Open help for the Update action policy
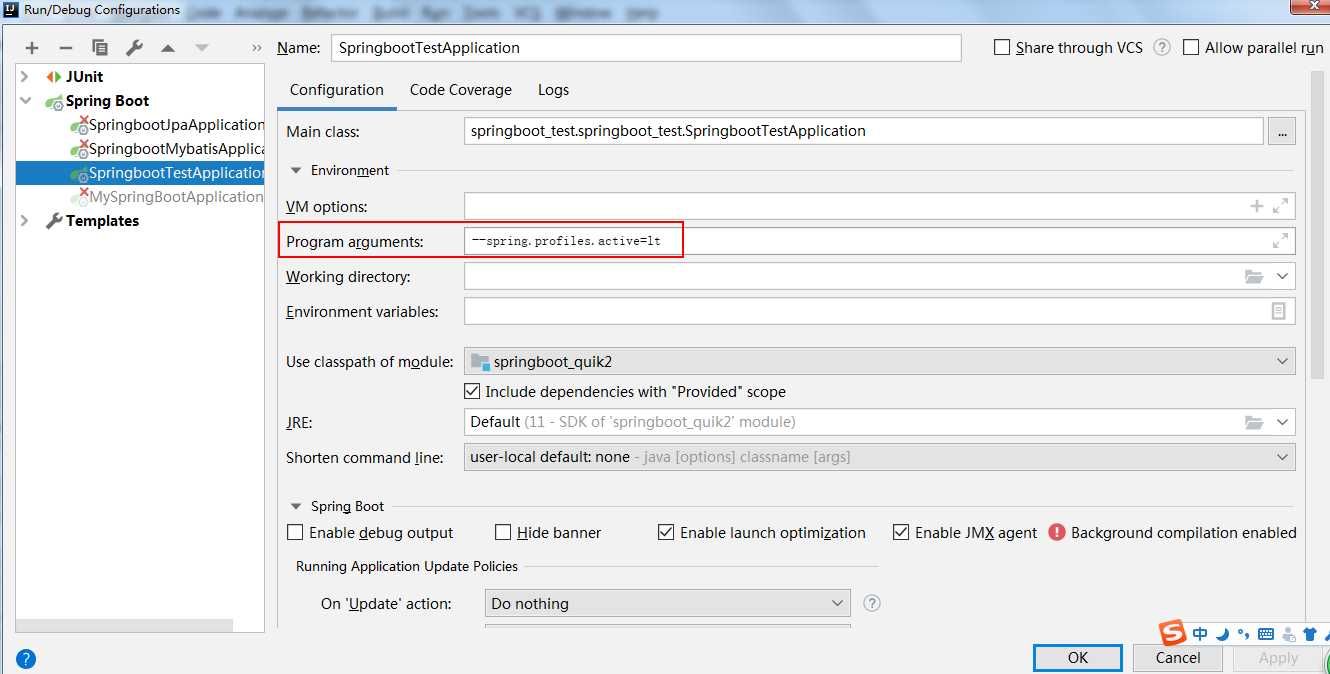Screen dimensions: 1330x674 click(x=872, y=603)
